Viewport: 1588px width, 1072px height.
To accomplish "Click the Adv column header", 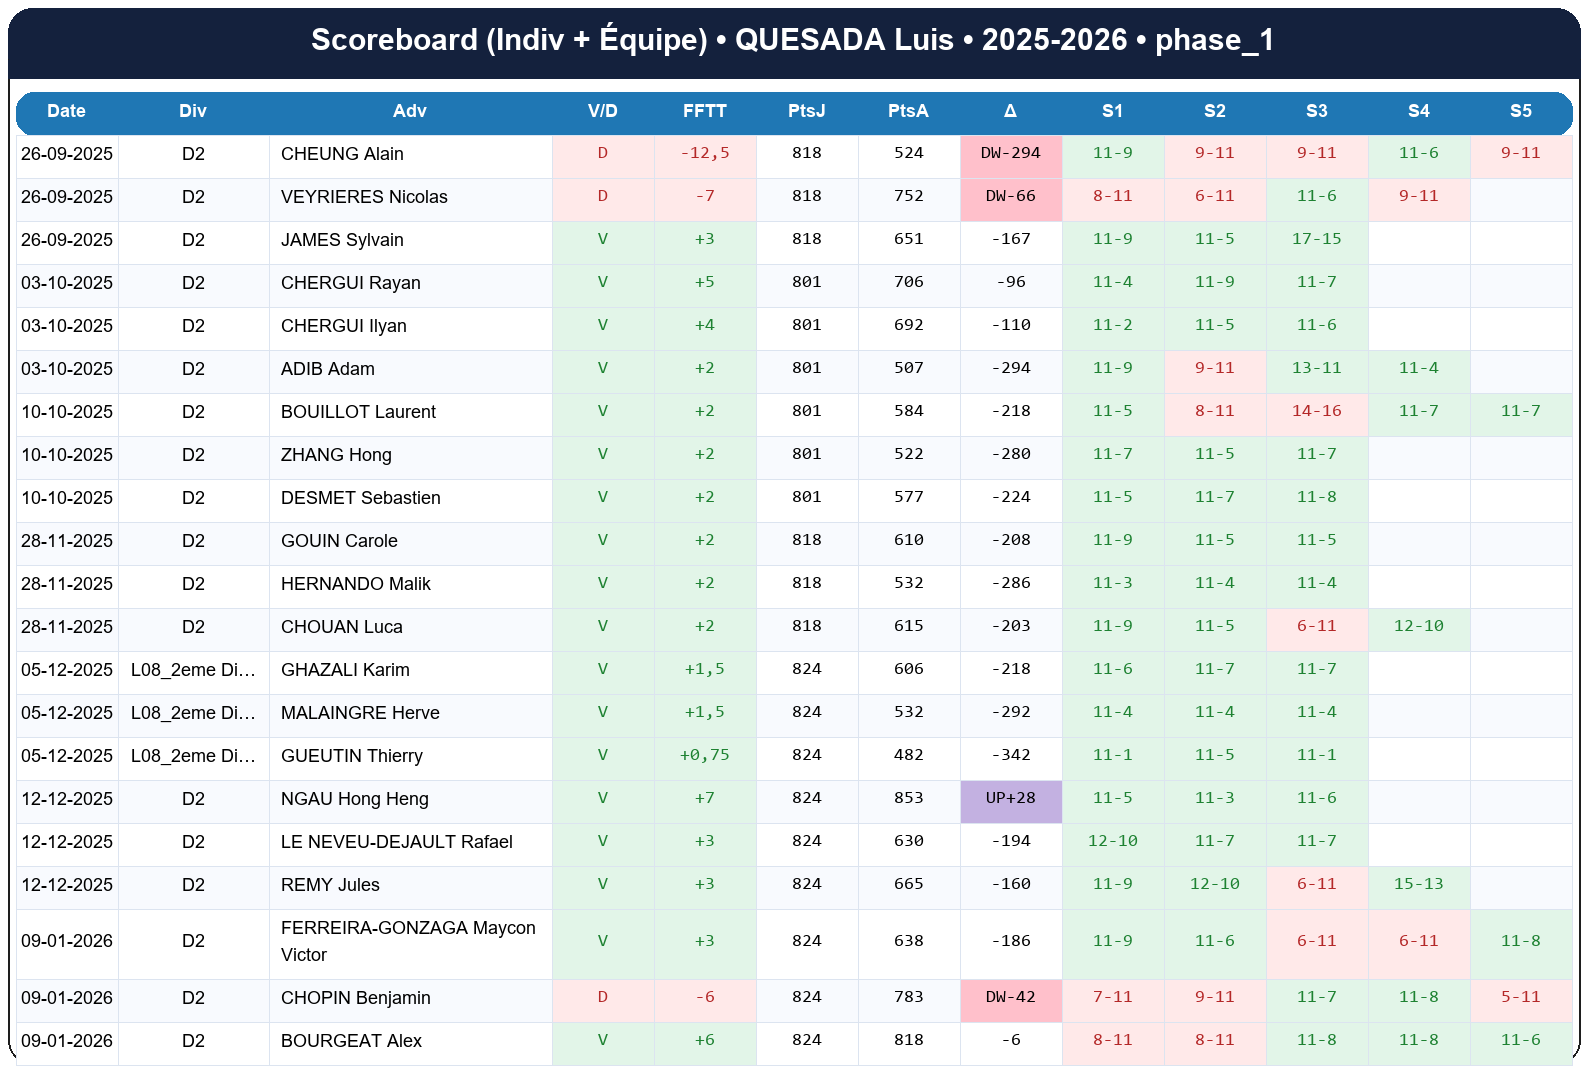I will [x=409, y=111].
